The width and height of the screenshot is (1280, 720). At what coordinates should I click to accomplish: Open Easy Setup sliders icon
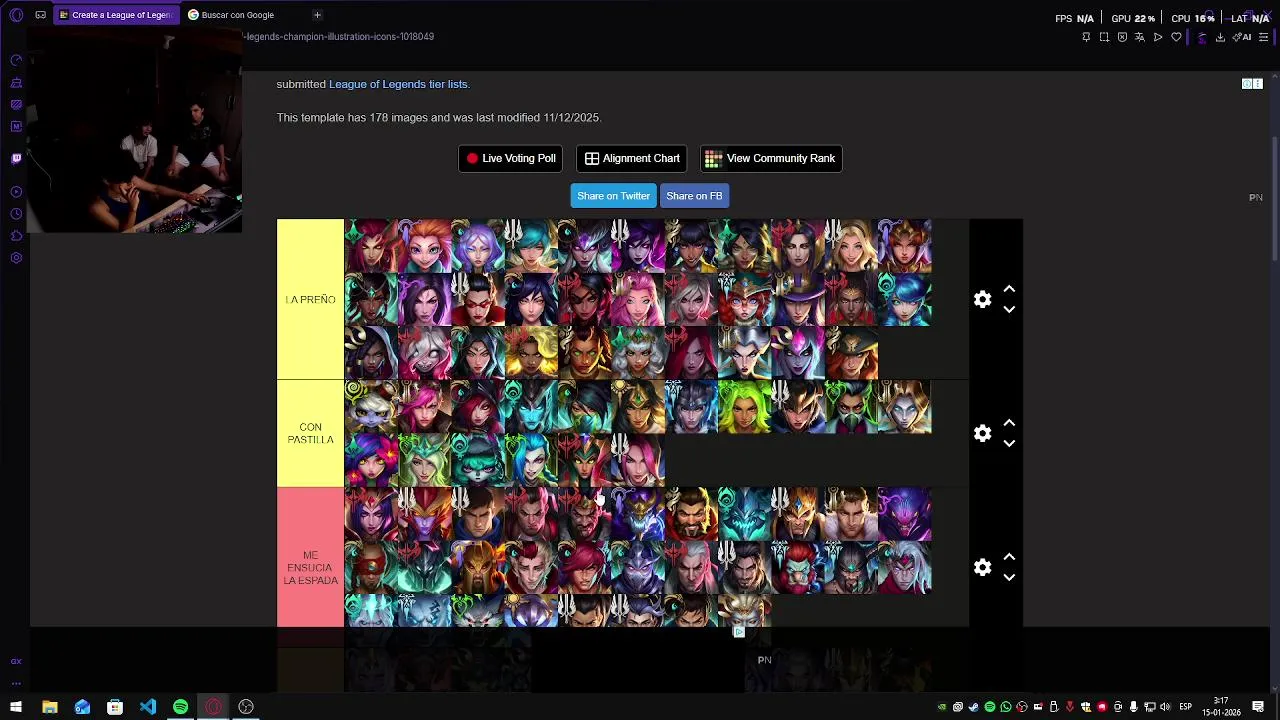coord(1263,37)
